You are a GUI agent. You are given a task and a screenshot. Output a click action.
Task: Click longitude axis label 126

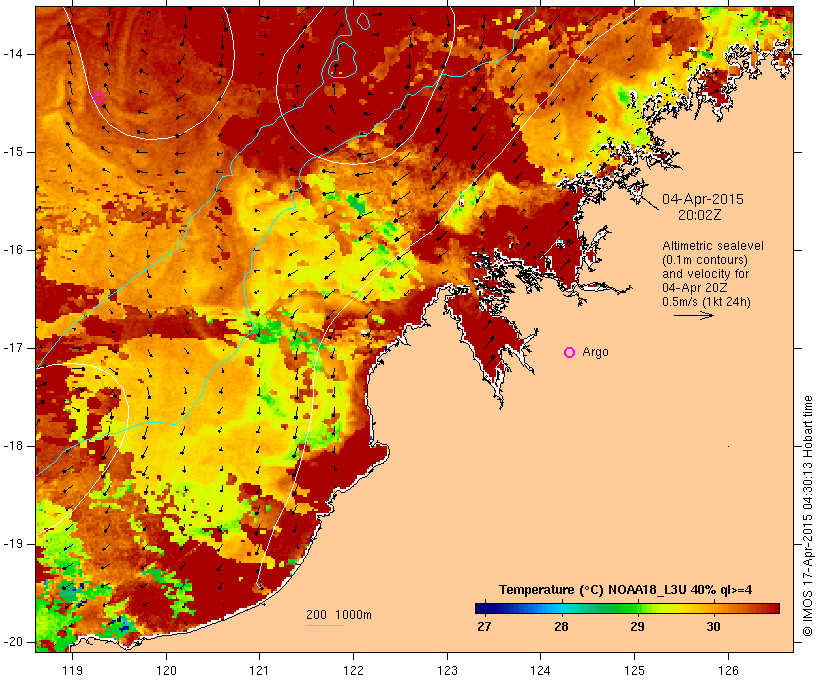coord(728,670)
